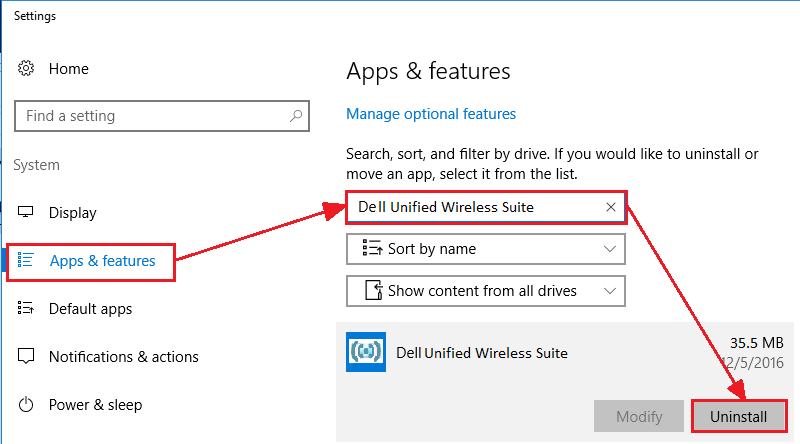
Task: Open Show content from all drives dropdown
Action: (x=486, y=291)
